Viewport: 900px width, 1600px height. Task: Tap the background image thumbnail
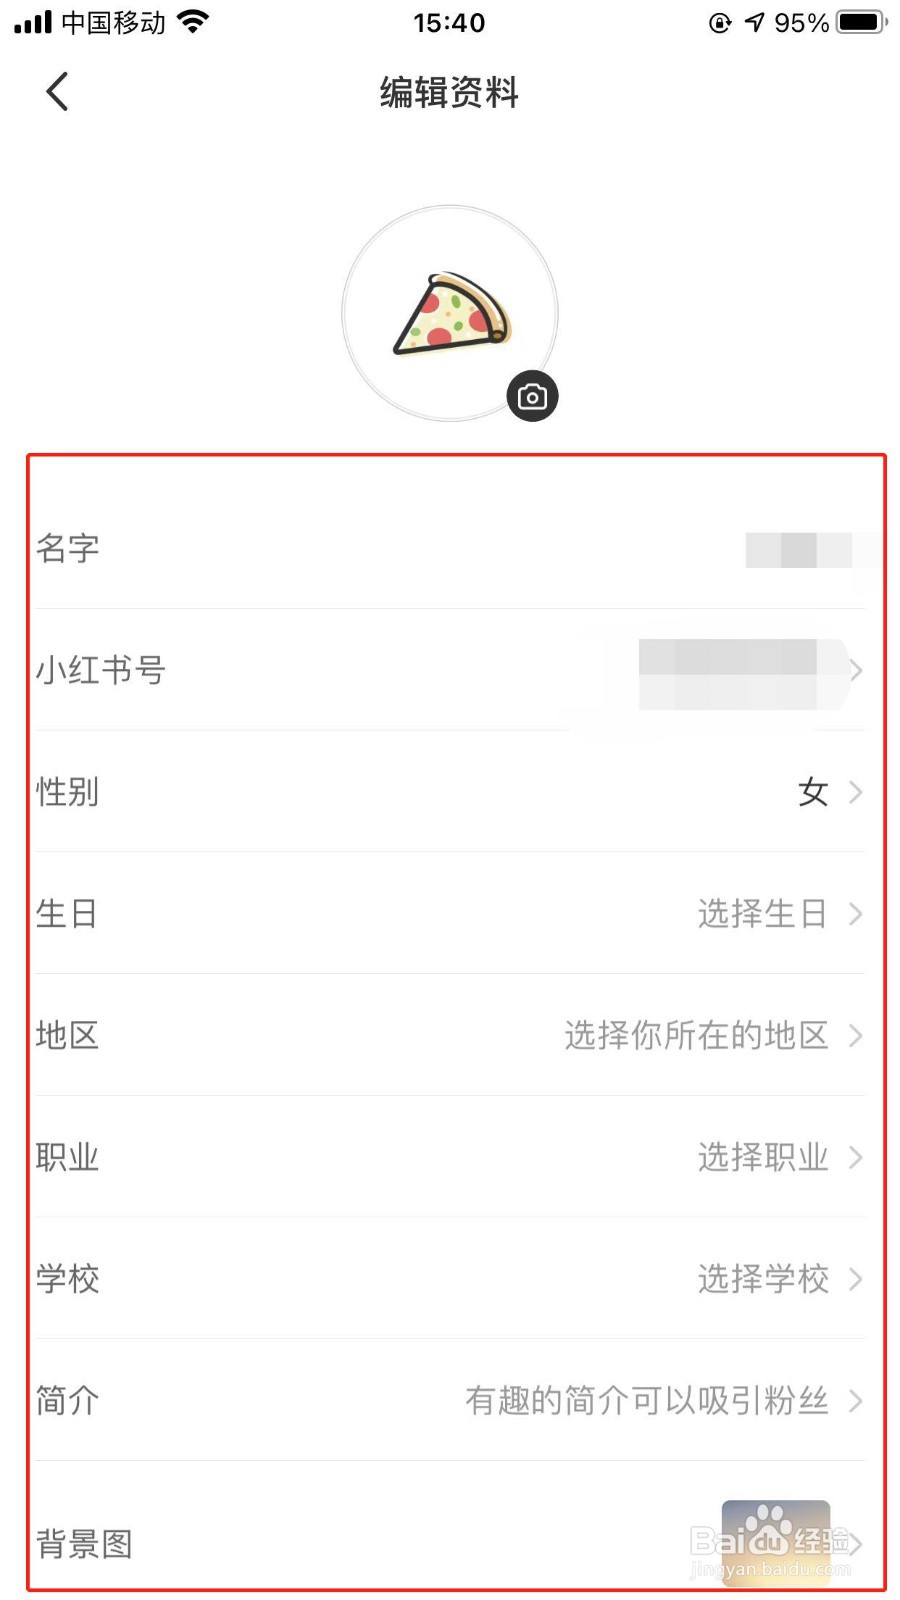[x=776, y=1543]
